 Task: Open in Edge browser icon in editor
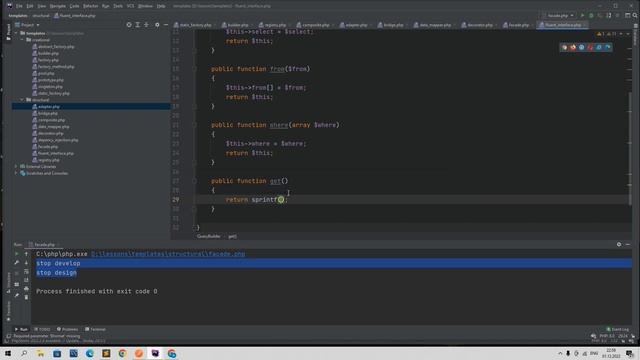608,47
